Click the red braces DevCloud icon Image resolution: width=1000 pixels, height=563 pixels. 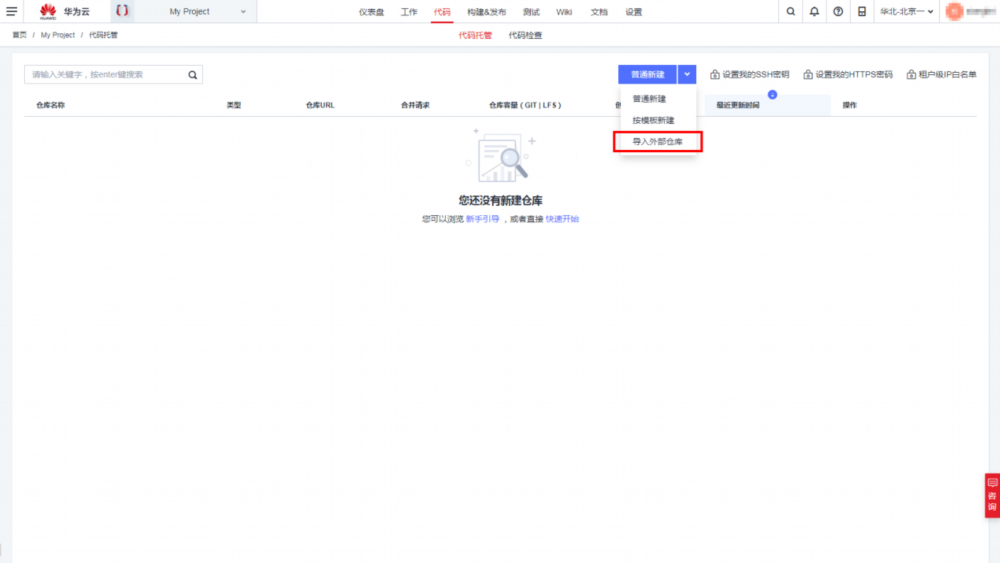(122, 11)
